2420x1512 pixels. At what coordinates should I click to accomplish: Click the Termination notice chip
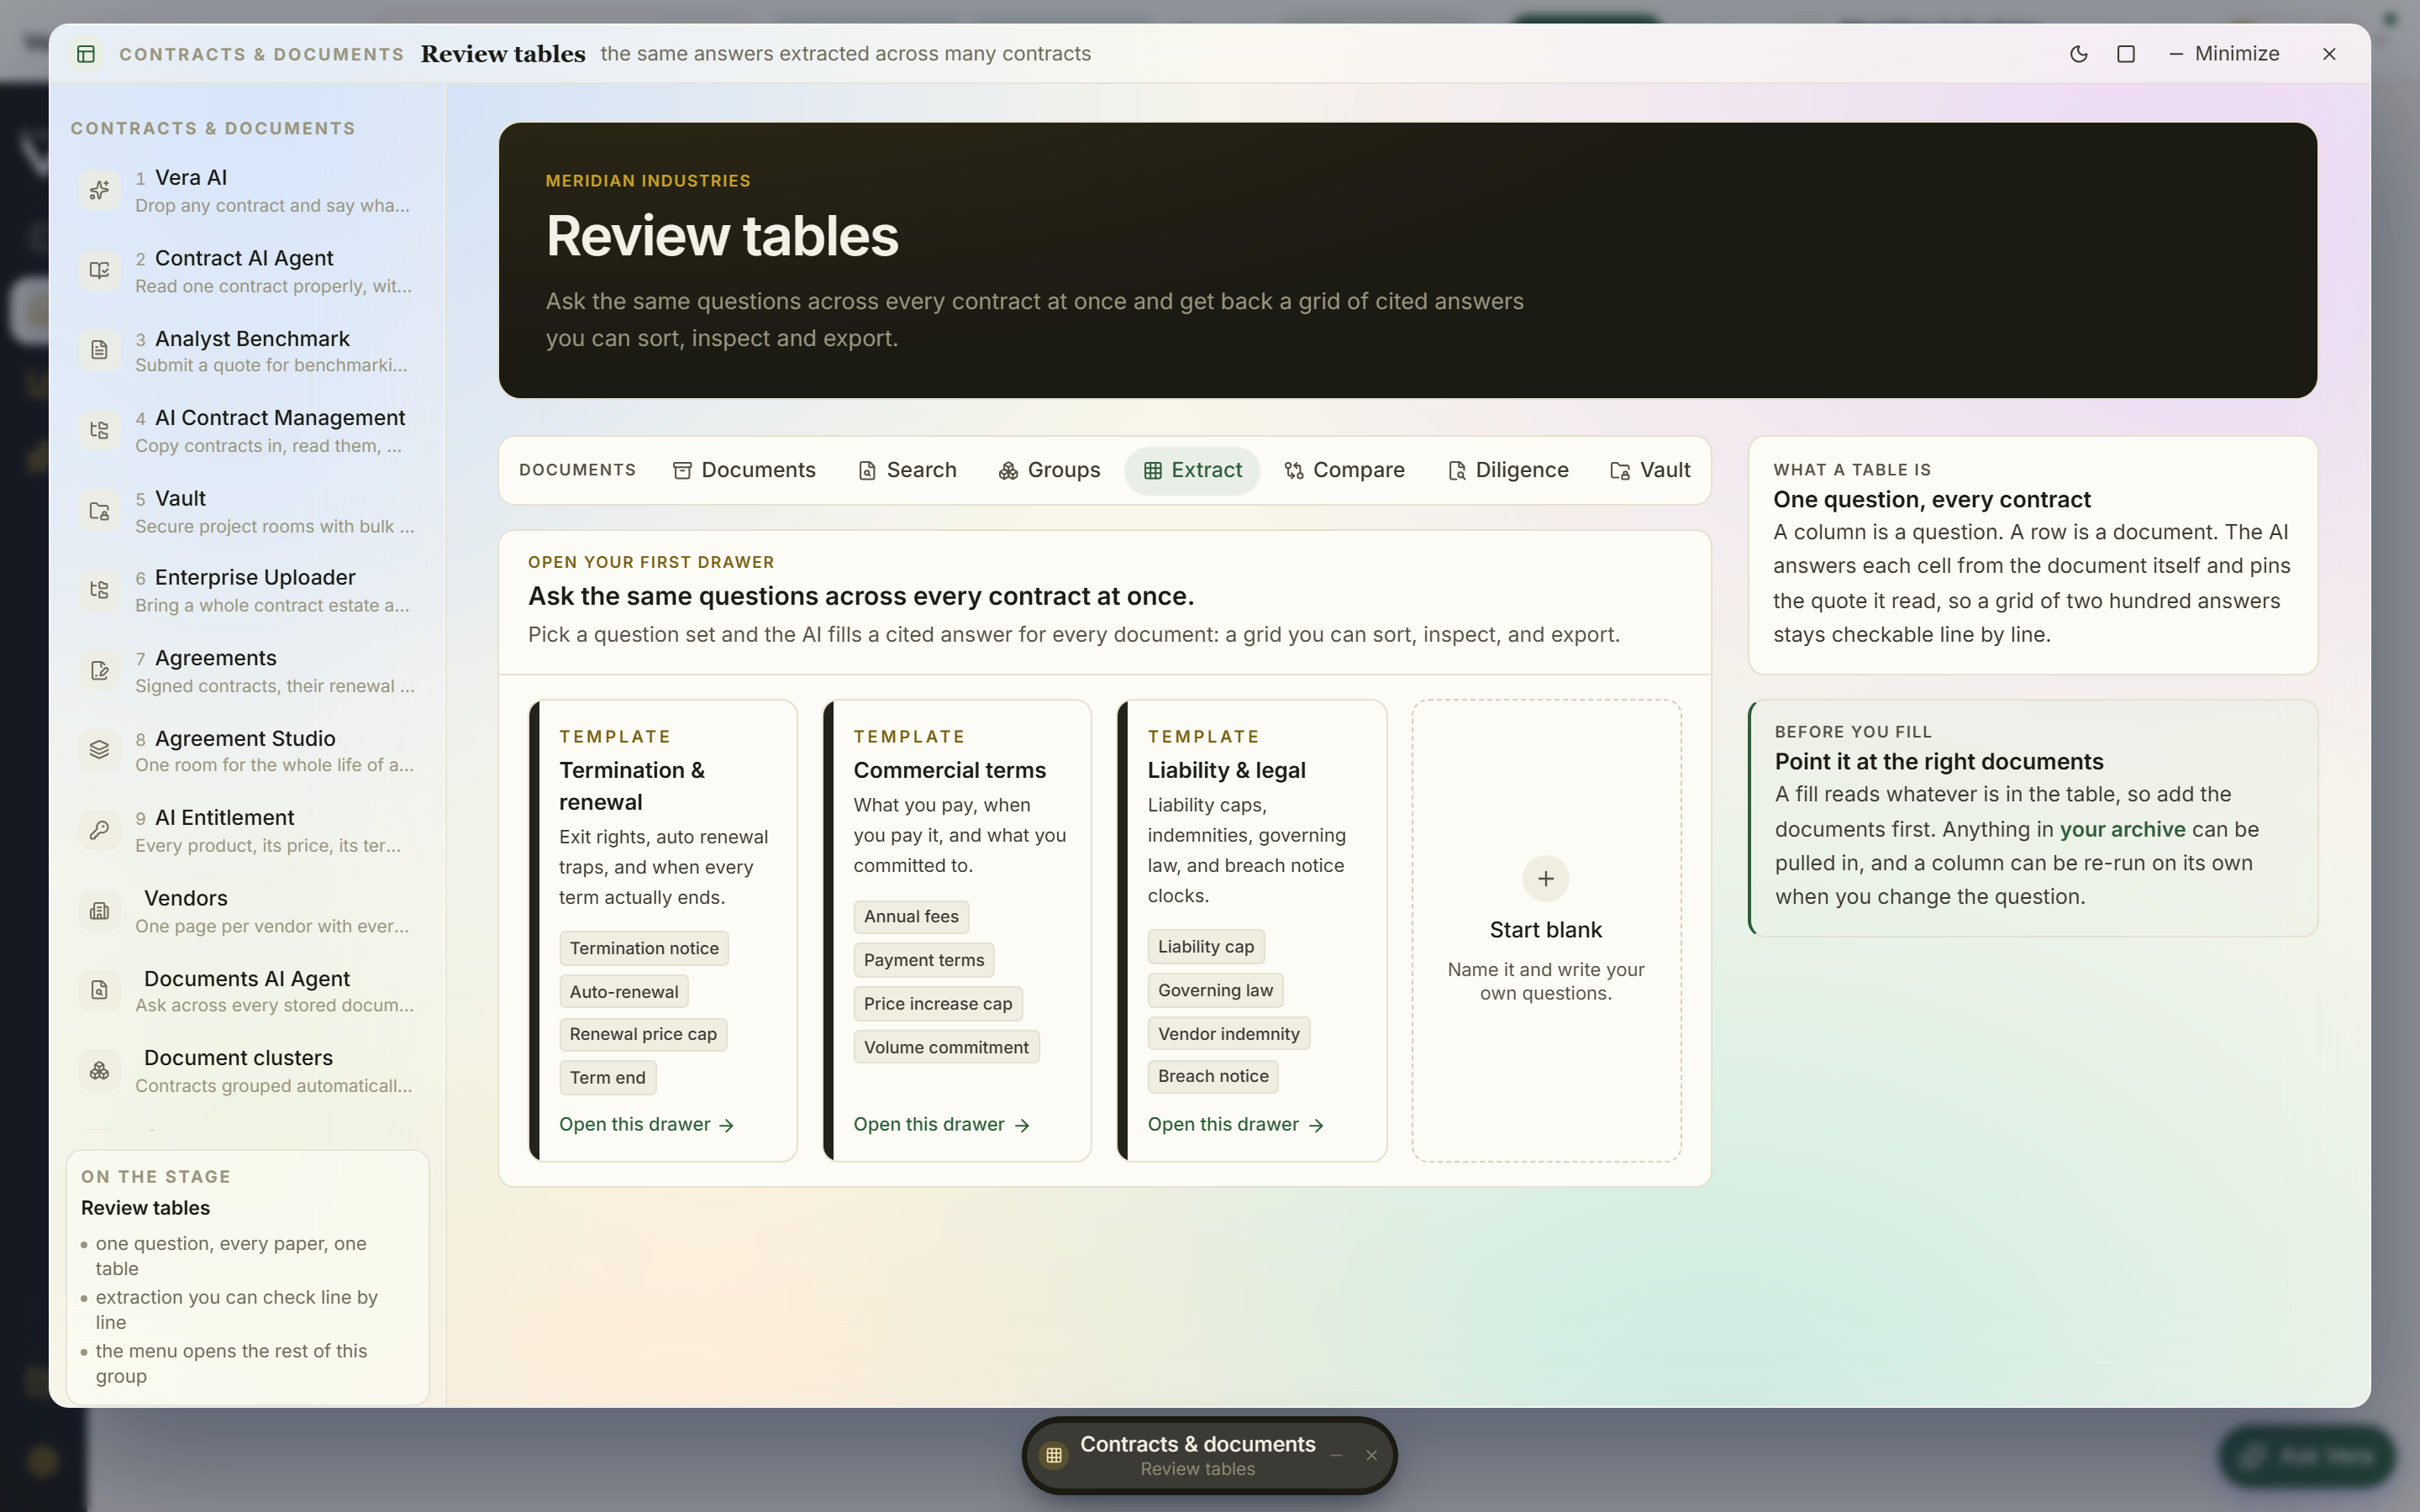(644, 948)
